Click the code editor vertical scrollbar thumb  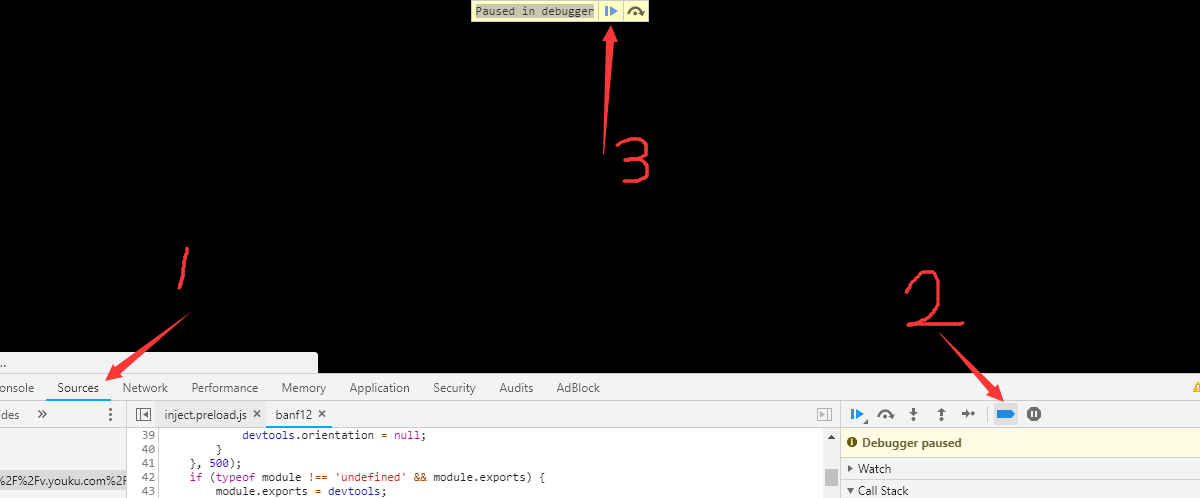[830, 476]
